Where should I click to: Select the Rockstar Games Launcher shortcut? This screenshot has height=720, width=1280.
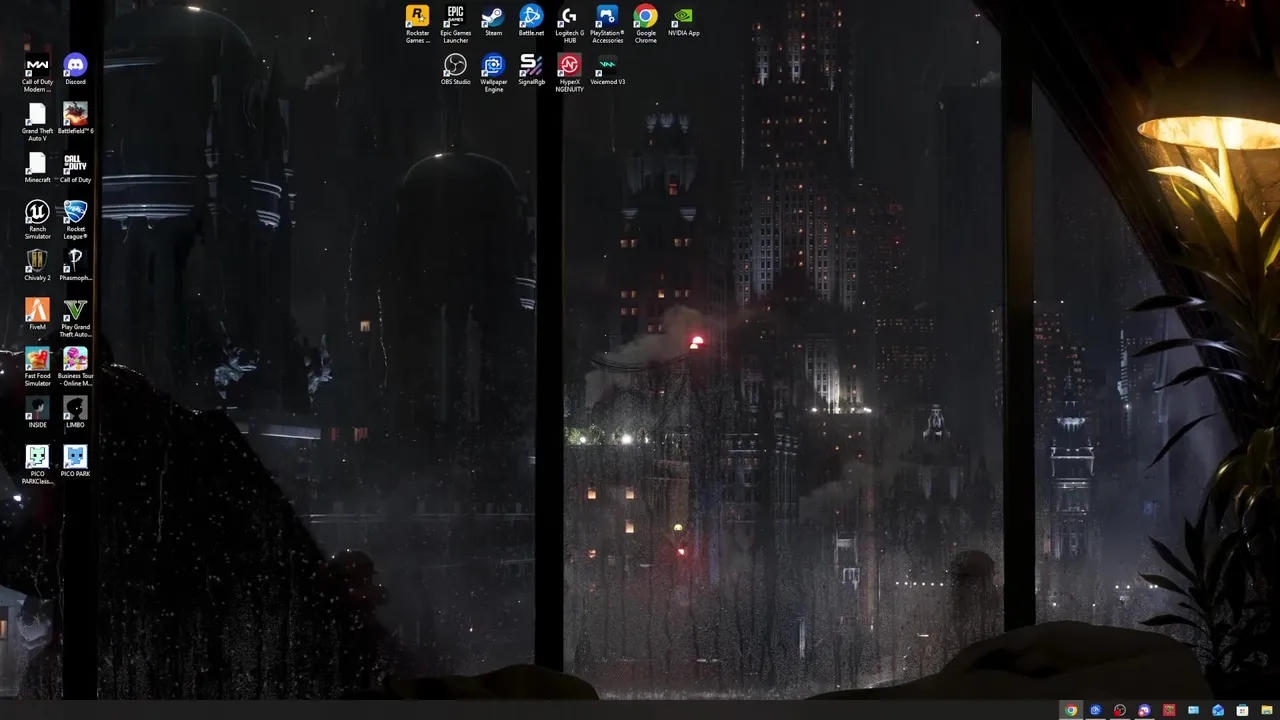point(418,24)
